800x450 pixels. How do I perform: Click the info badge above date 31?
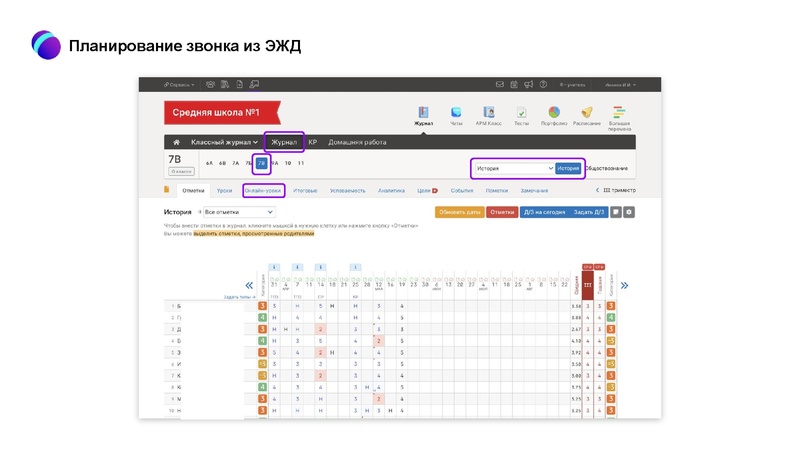tap(274, 267)
